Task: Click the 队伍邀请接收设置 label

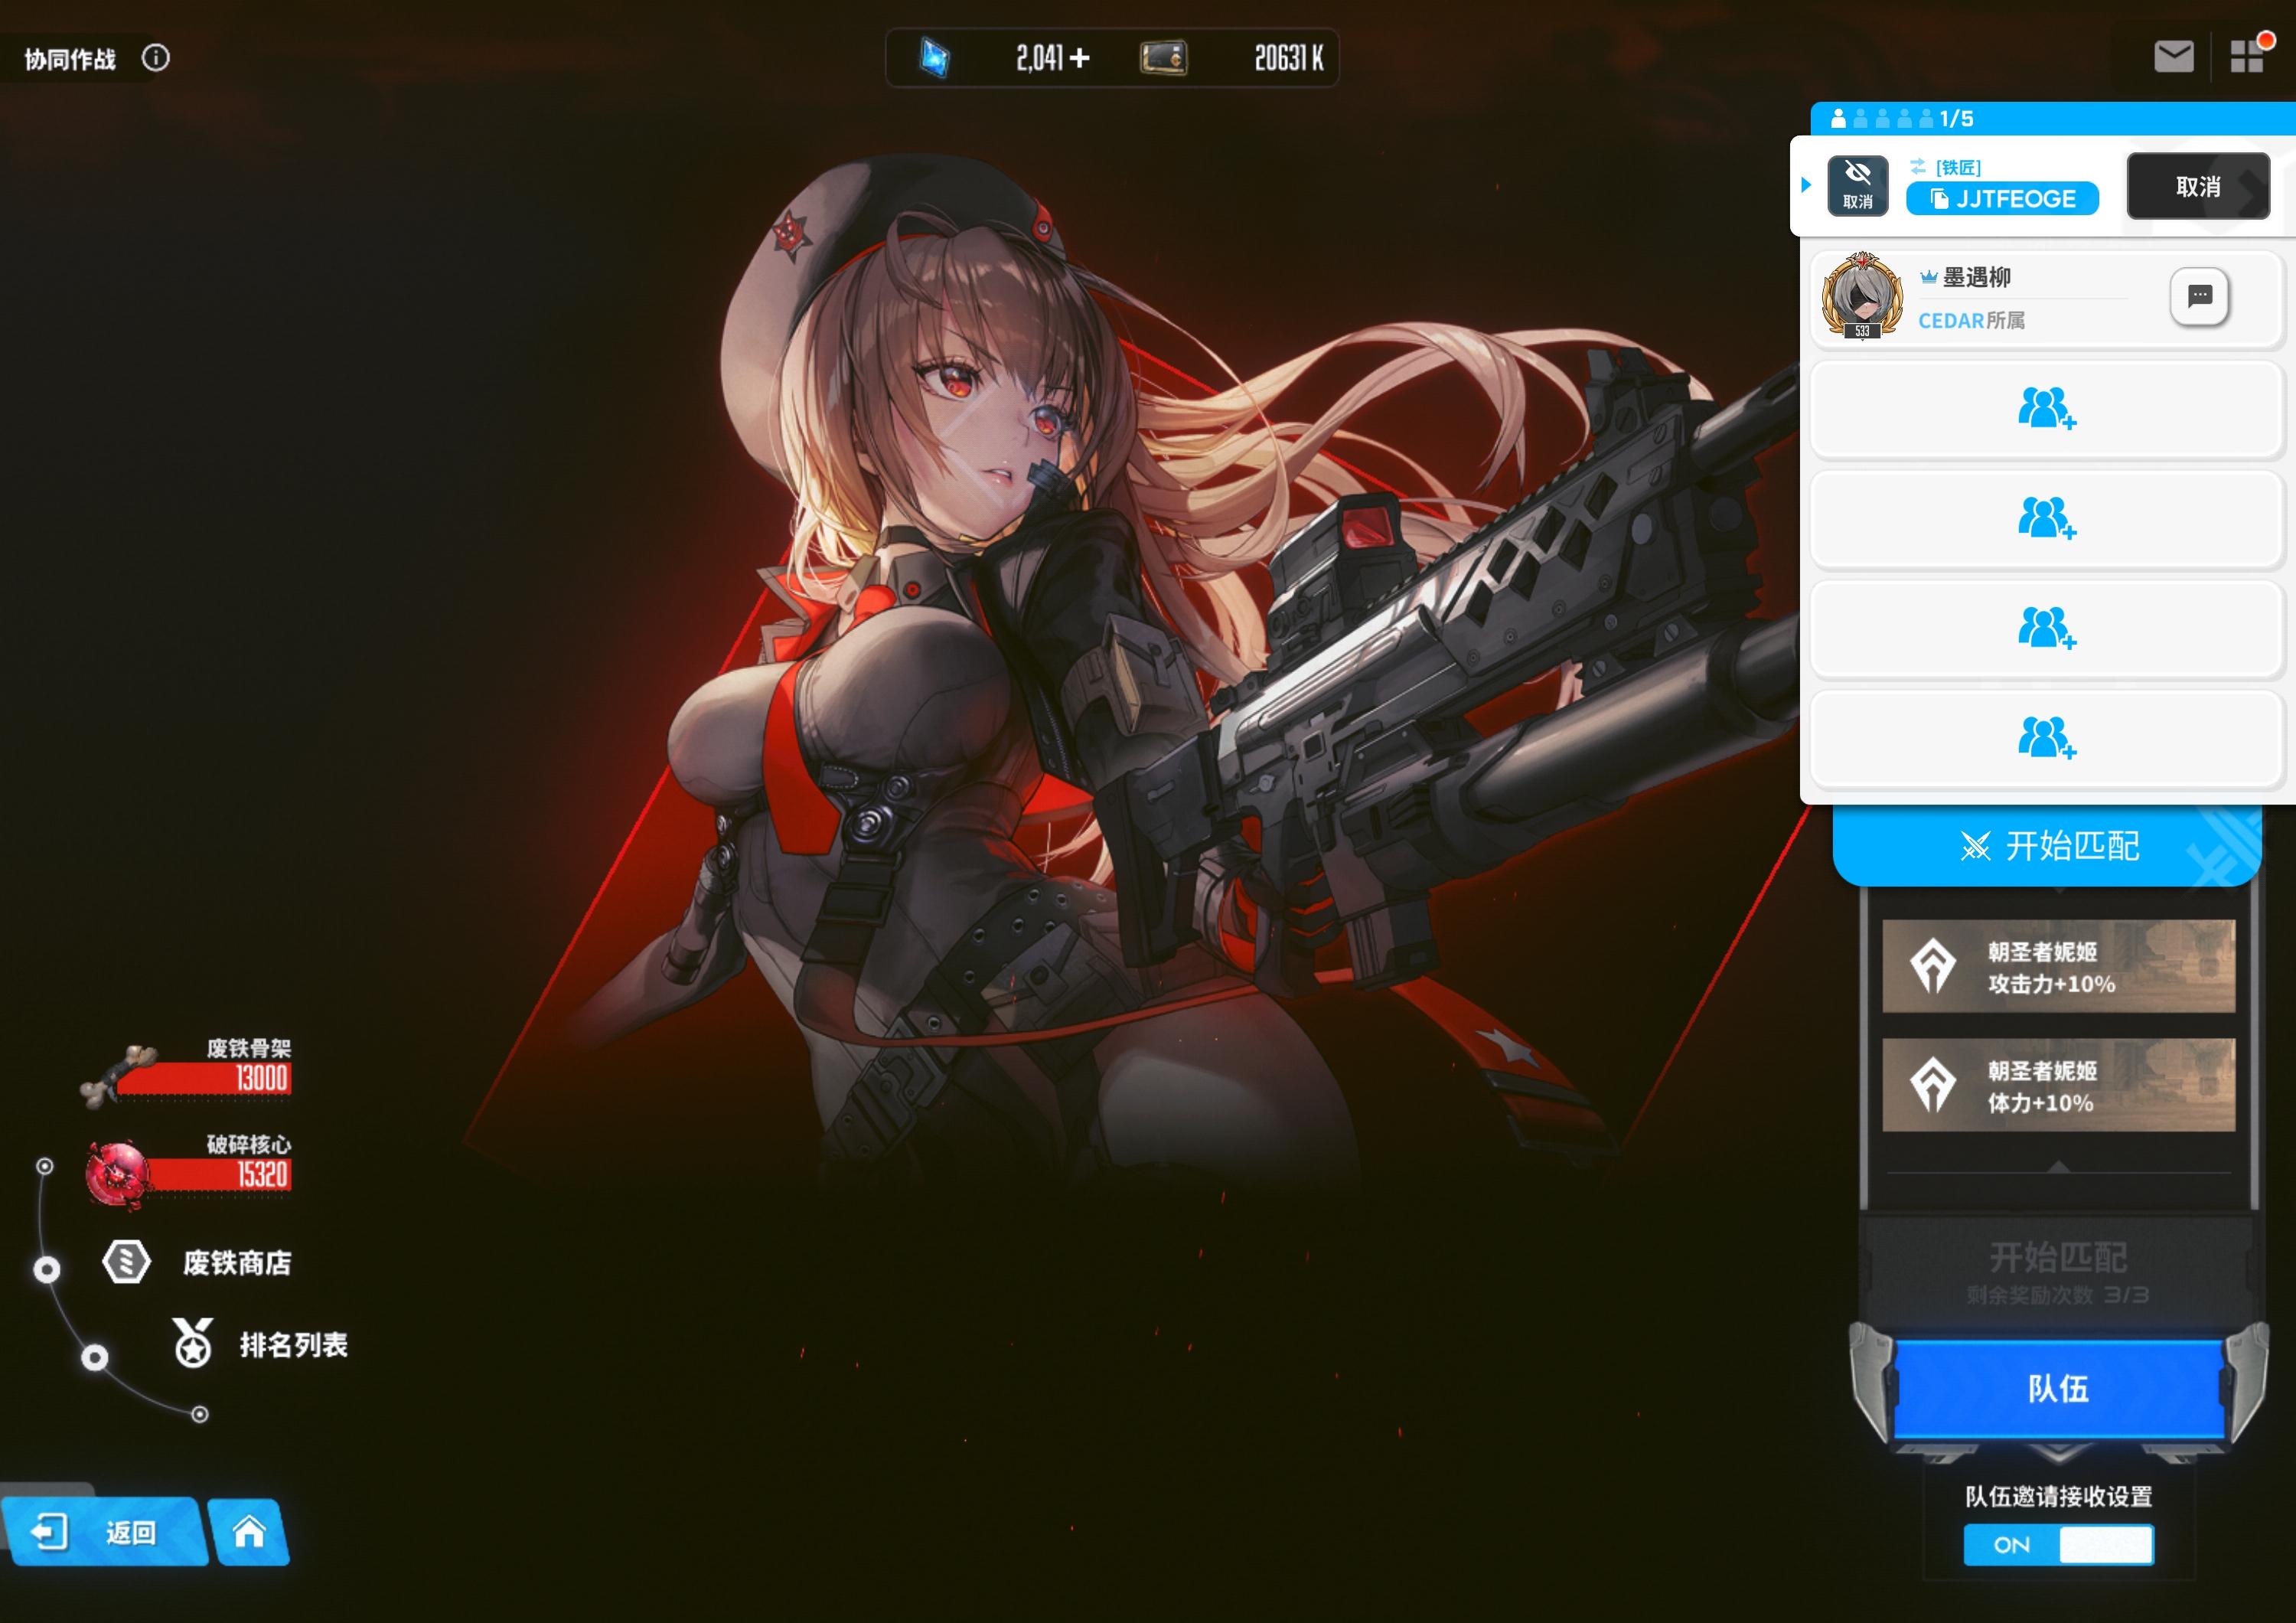Action: [x=2058, y=1497]
